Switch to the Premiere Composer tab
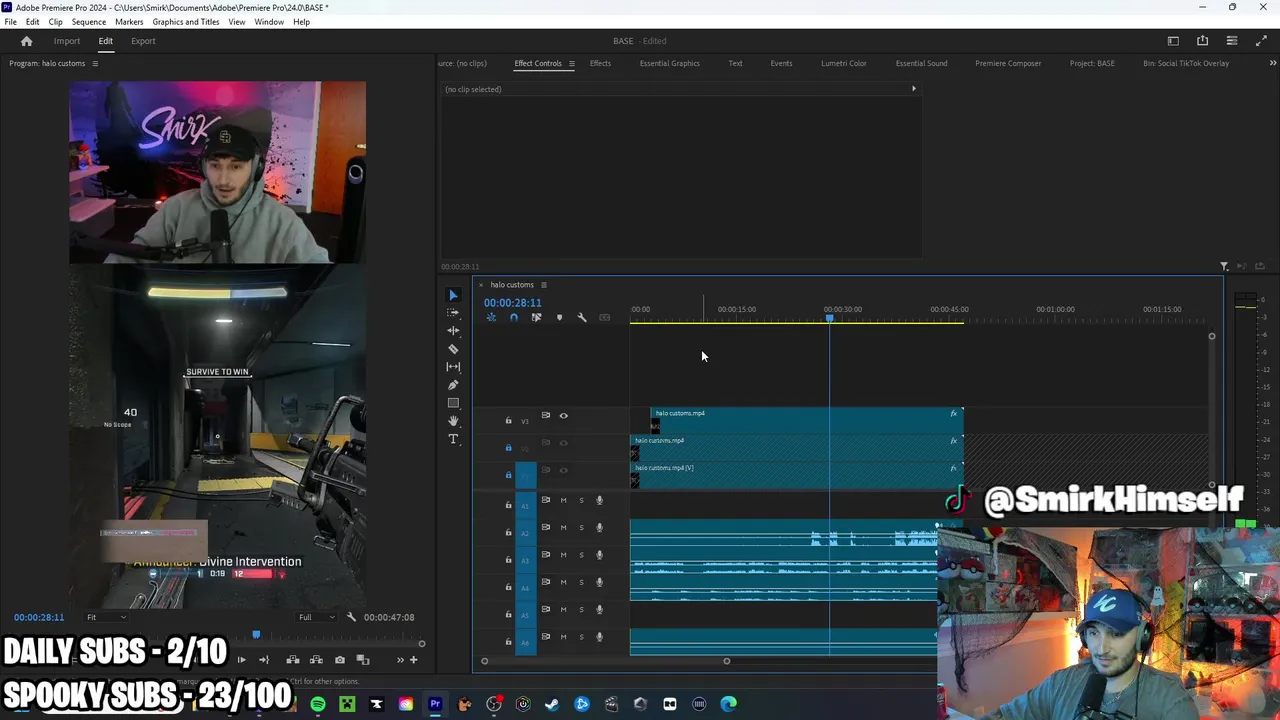Screen dimensions: 1280x720 (1008, 63)
